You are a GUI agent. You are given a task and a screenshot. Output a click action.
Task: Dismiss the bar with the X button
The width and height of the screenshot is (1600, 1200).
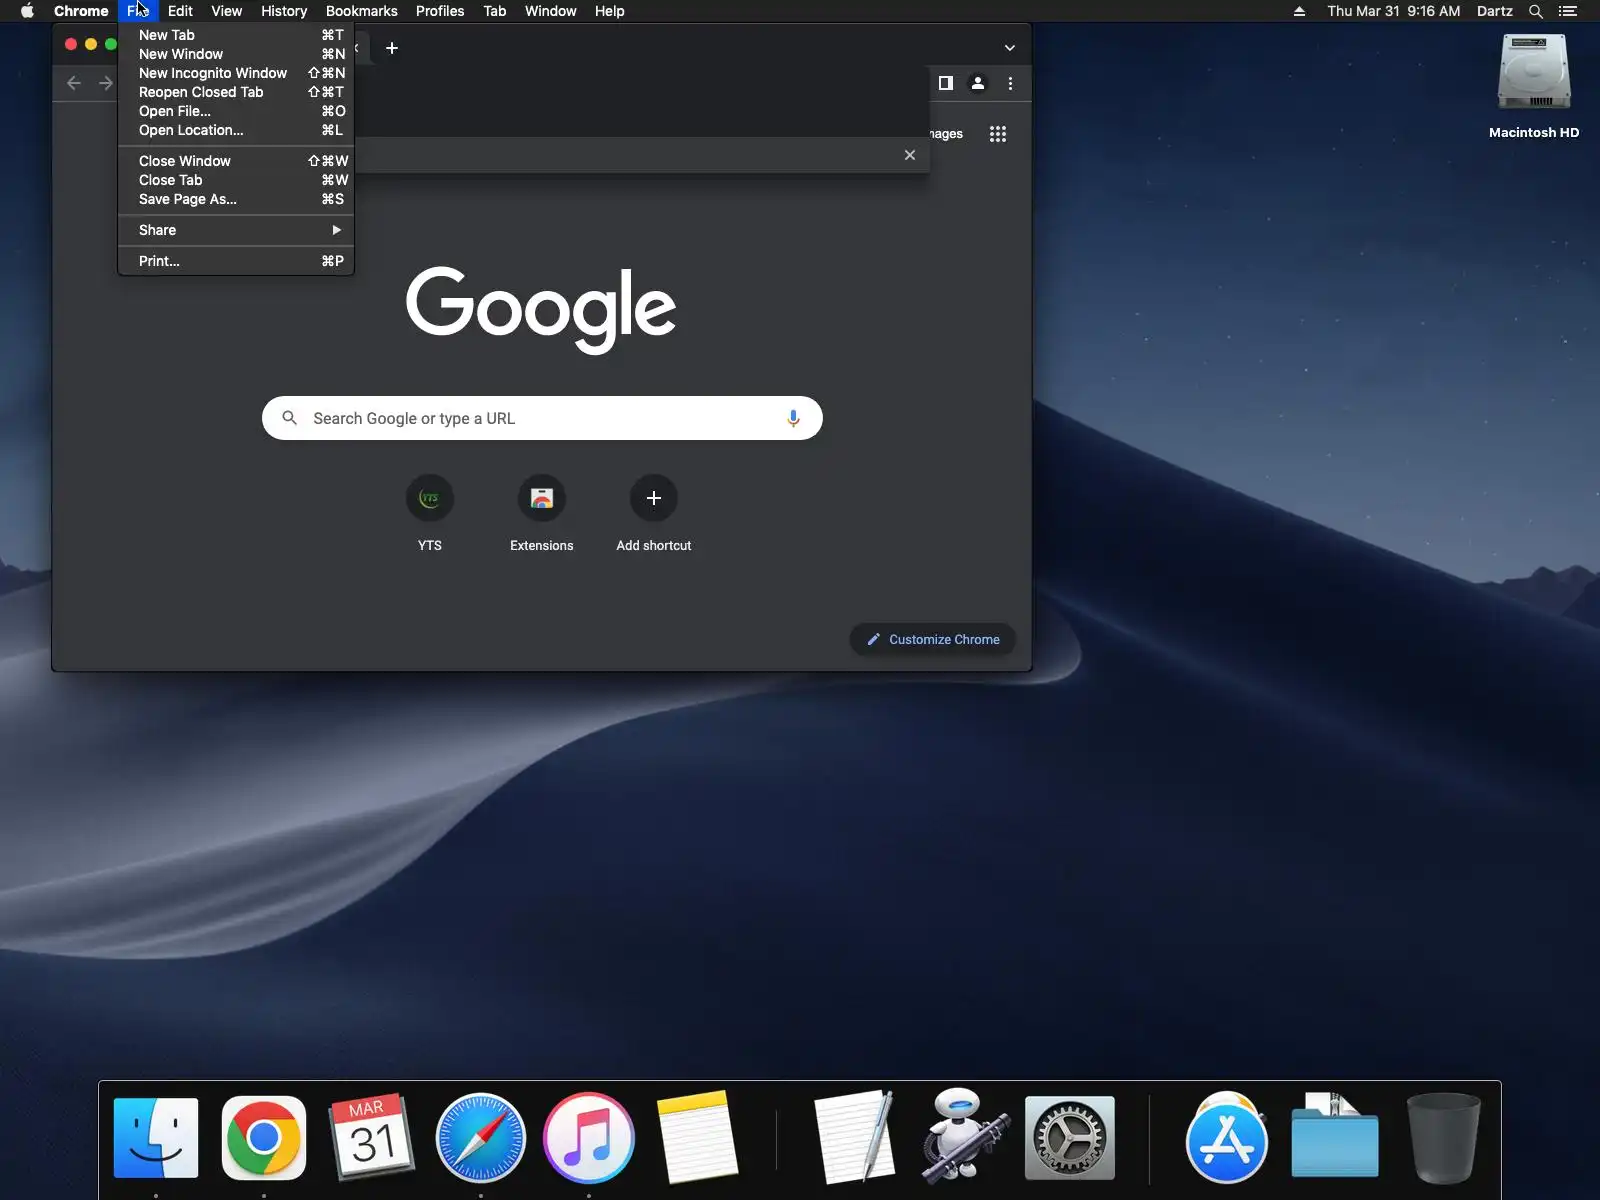910,155
